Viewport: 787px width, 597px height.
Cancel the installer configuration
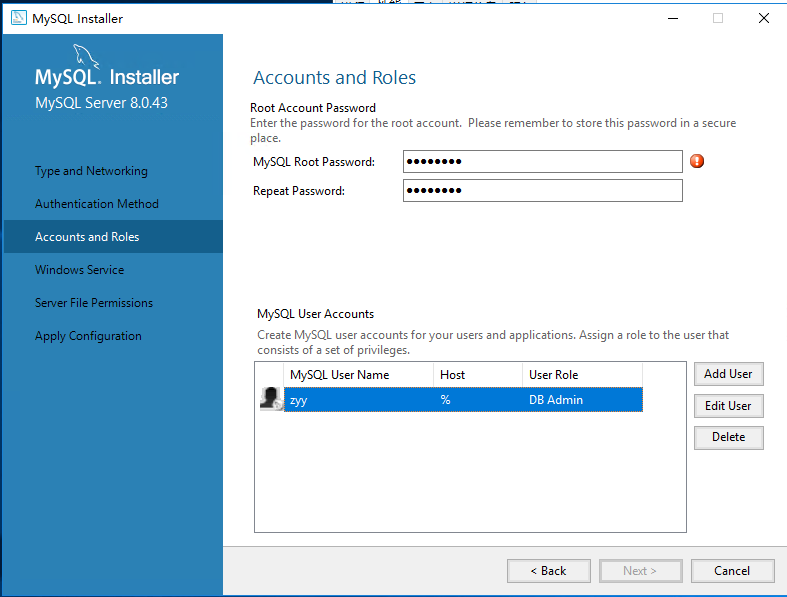point(732,571)
